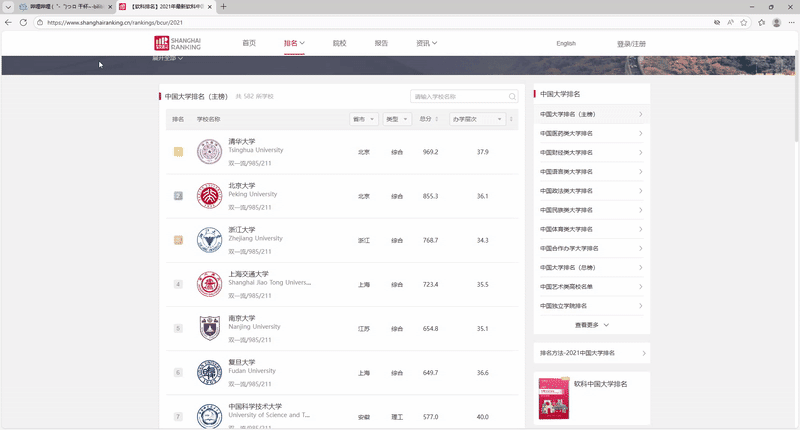Sort by 办学层次 column arrows

click(x=511, y=119)
